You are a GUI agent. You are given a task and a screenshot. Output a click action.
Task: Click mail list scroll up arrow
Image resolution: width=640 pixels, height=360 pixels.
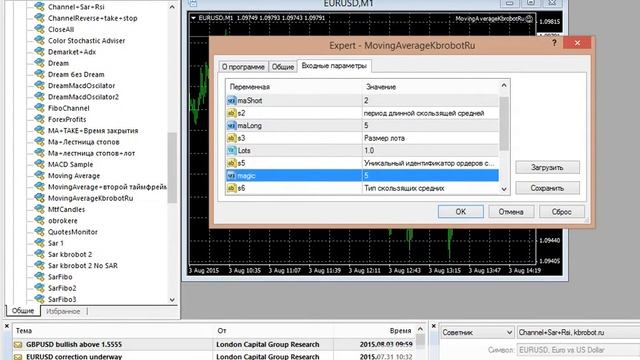(420, 329)
